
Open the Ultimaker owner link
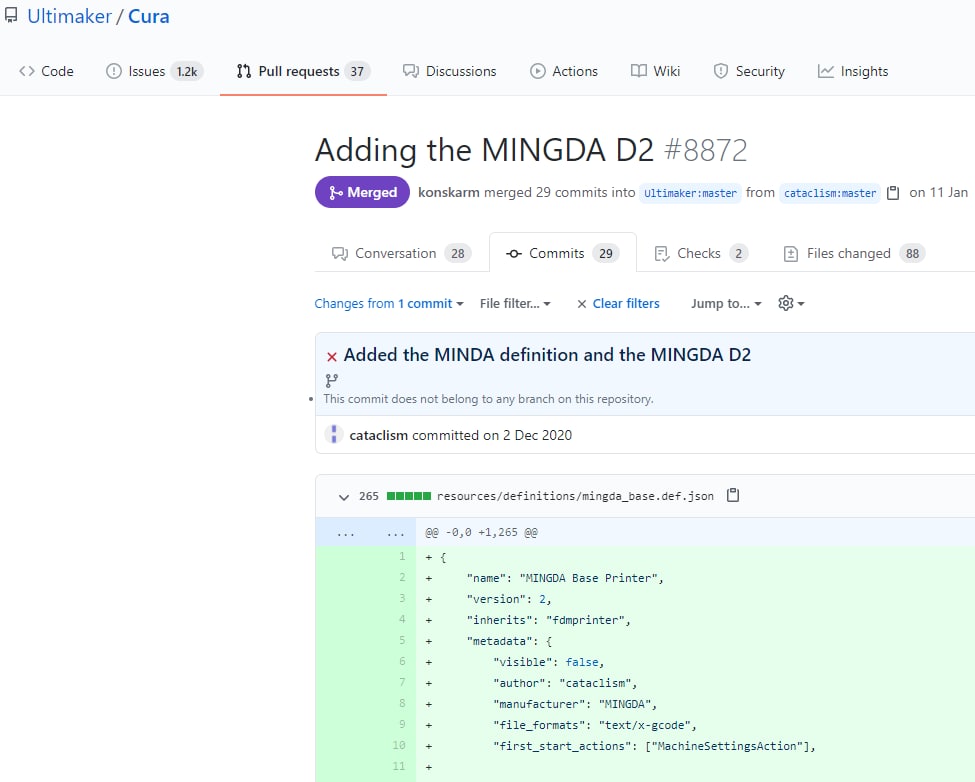pos(69,17)
